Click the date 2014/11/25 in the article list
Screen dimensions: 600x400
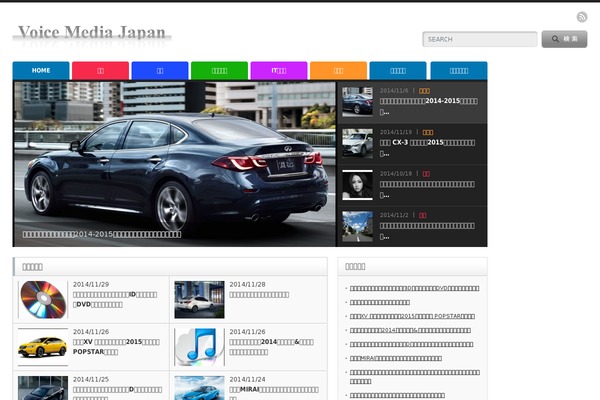[x=91, y=379]
